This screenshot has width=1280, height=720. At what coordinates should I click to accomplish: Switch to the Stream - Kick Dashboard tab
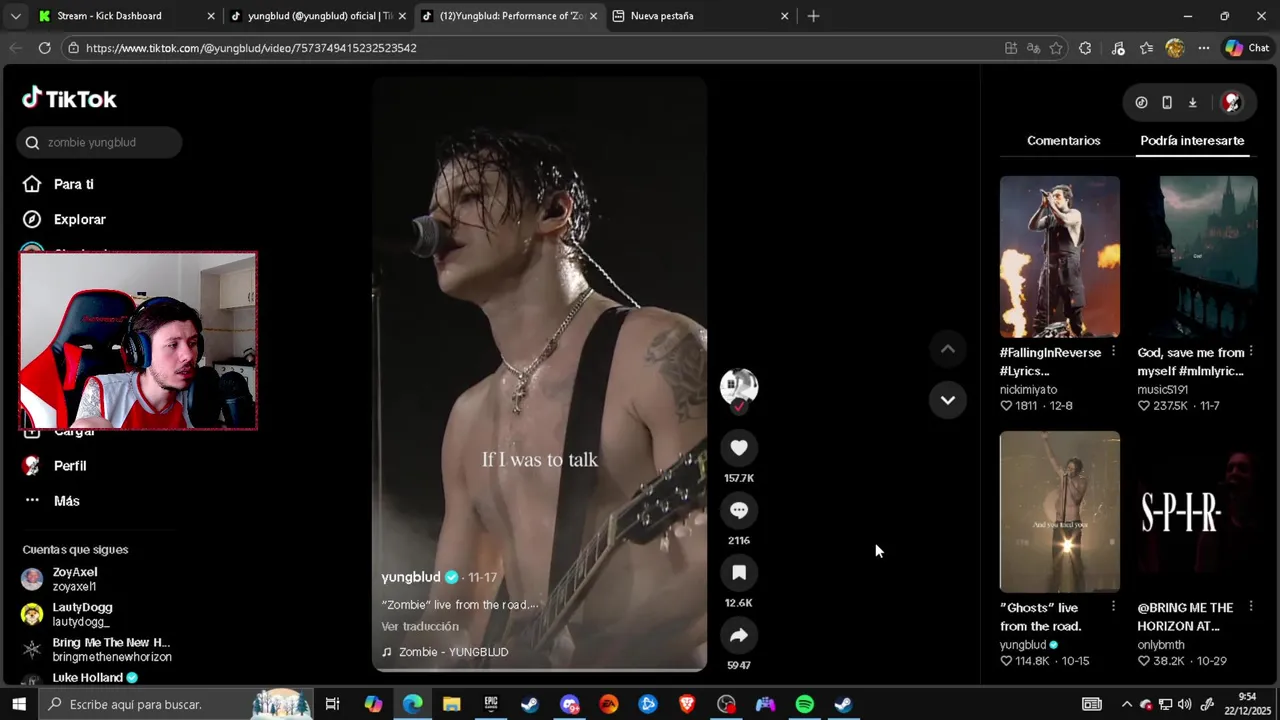tap(126, 16)
